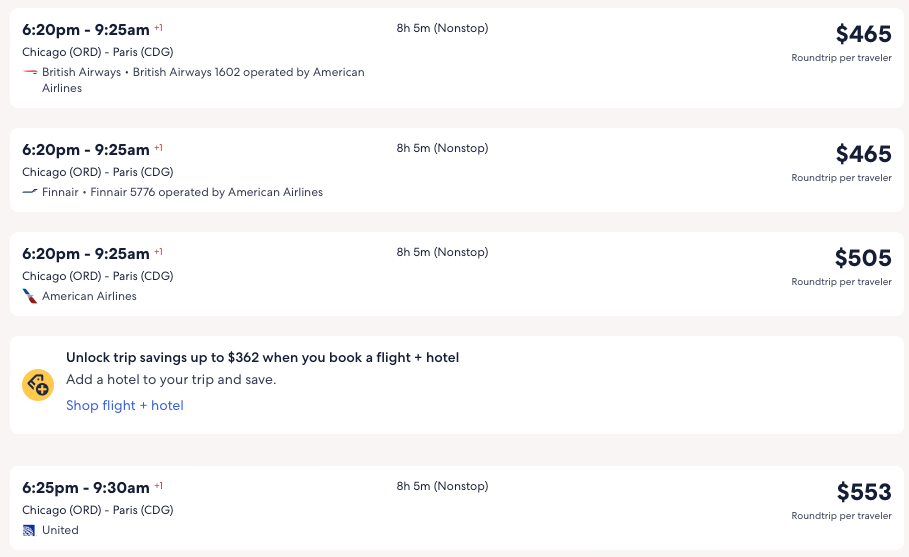
Task: Click the +1 day indicator on United flight
Action: coord(158,486)
